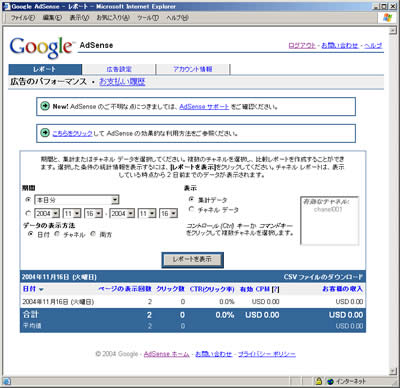Click the green arrow icon beside New! AdSense
The width and height of the screenshot is (400, 388).
tap(45, 106)
